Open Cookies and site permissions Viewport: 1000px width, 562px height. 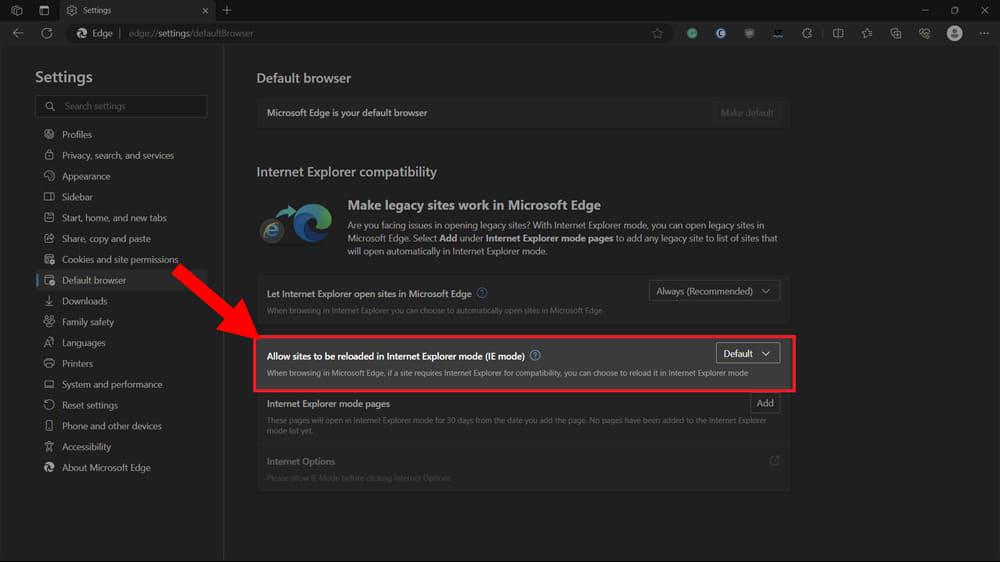click(119, 260)
